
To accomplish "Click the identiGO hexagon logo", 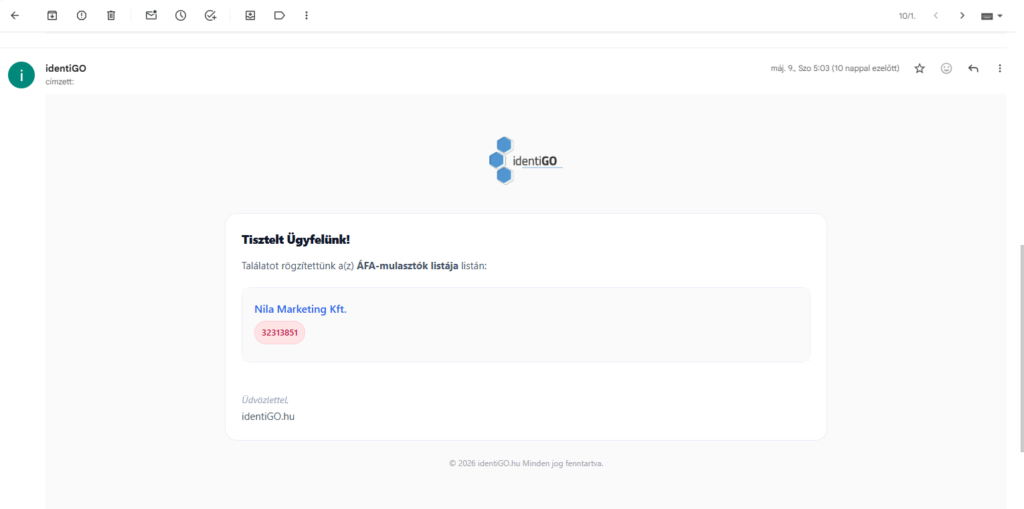I will [x=526, y=161].
